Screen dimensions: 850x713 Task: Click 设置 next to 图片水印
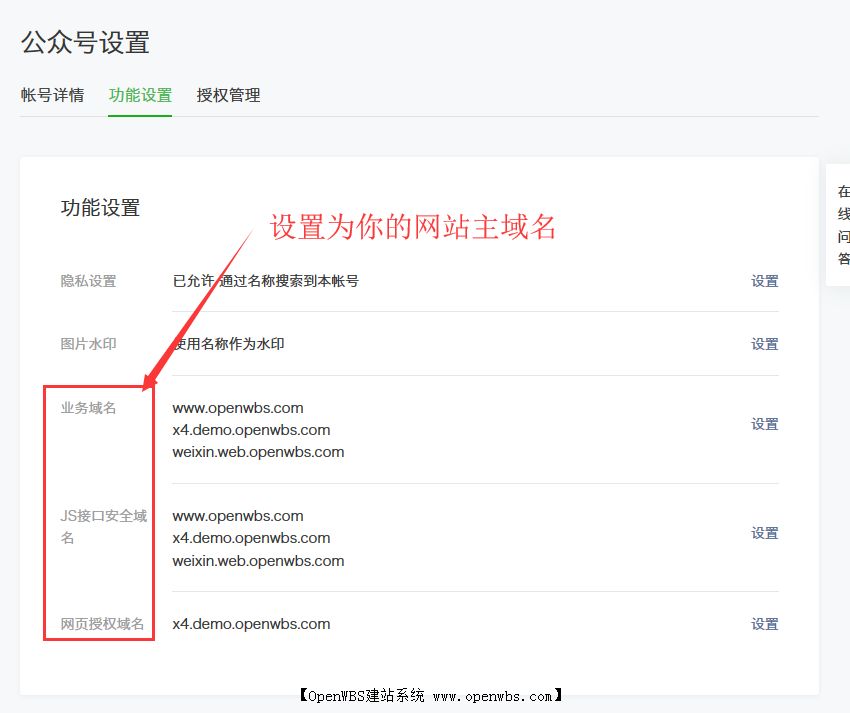[764, 343]
